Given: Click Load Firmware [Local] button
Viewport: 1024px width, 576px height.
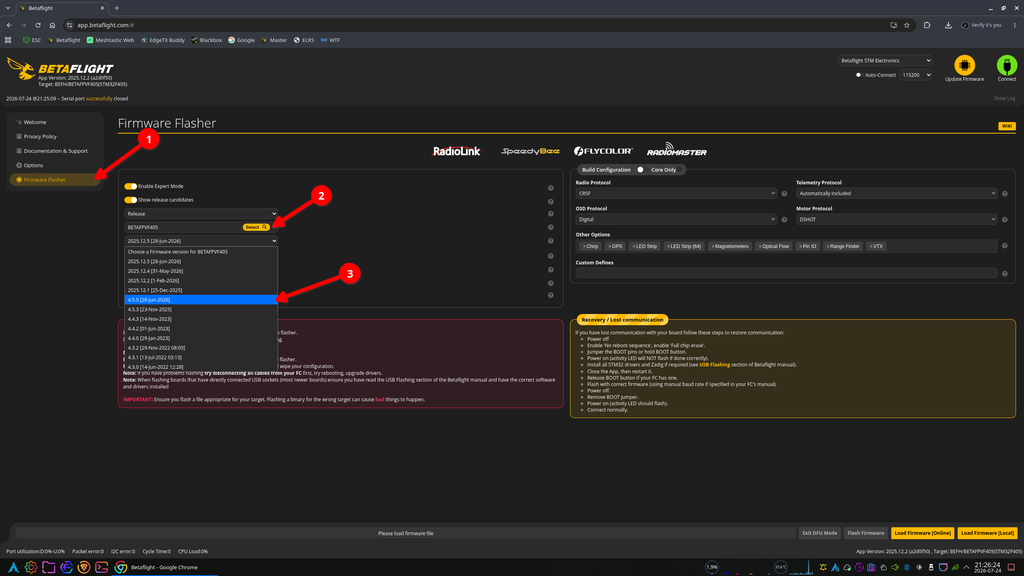Looking at the screenshot, I should [x=987, y=533].
